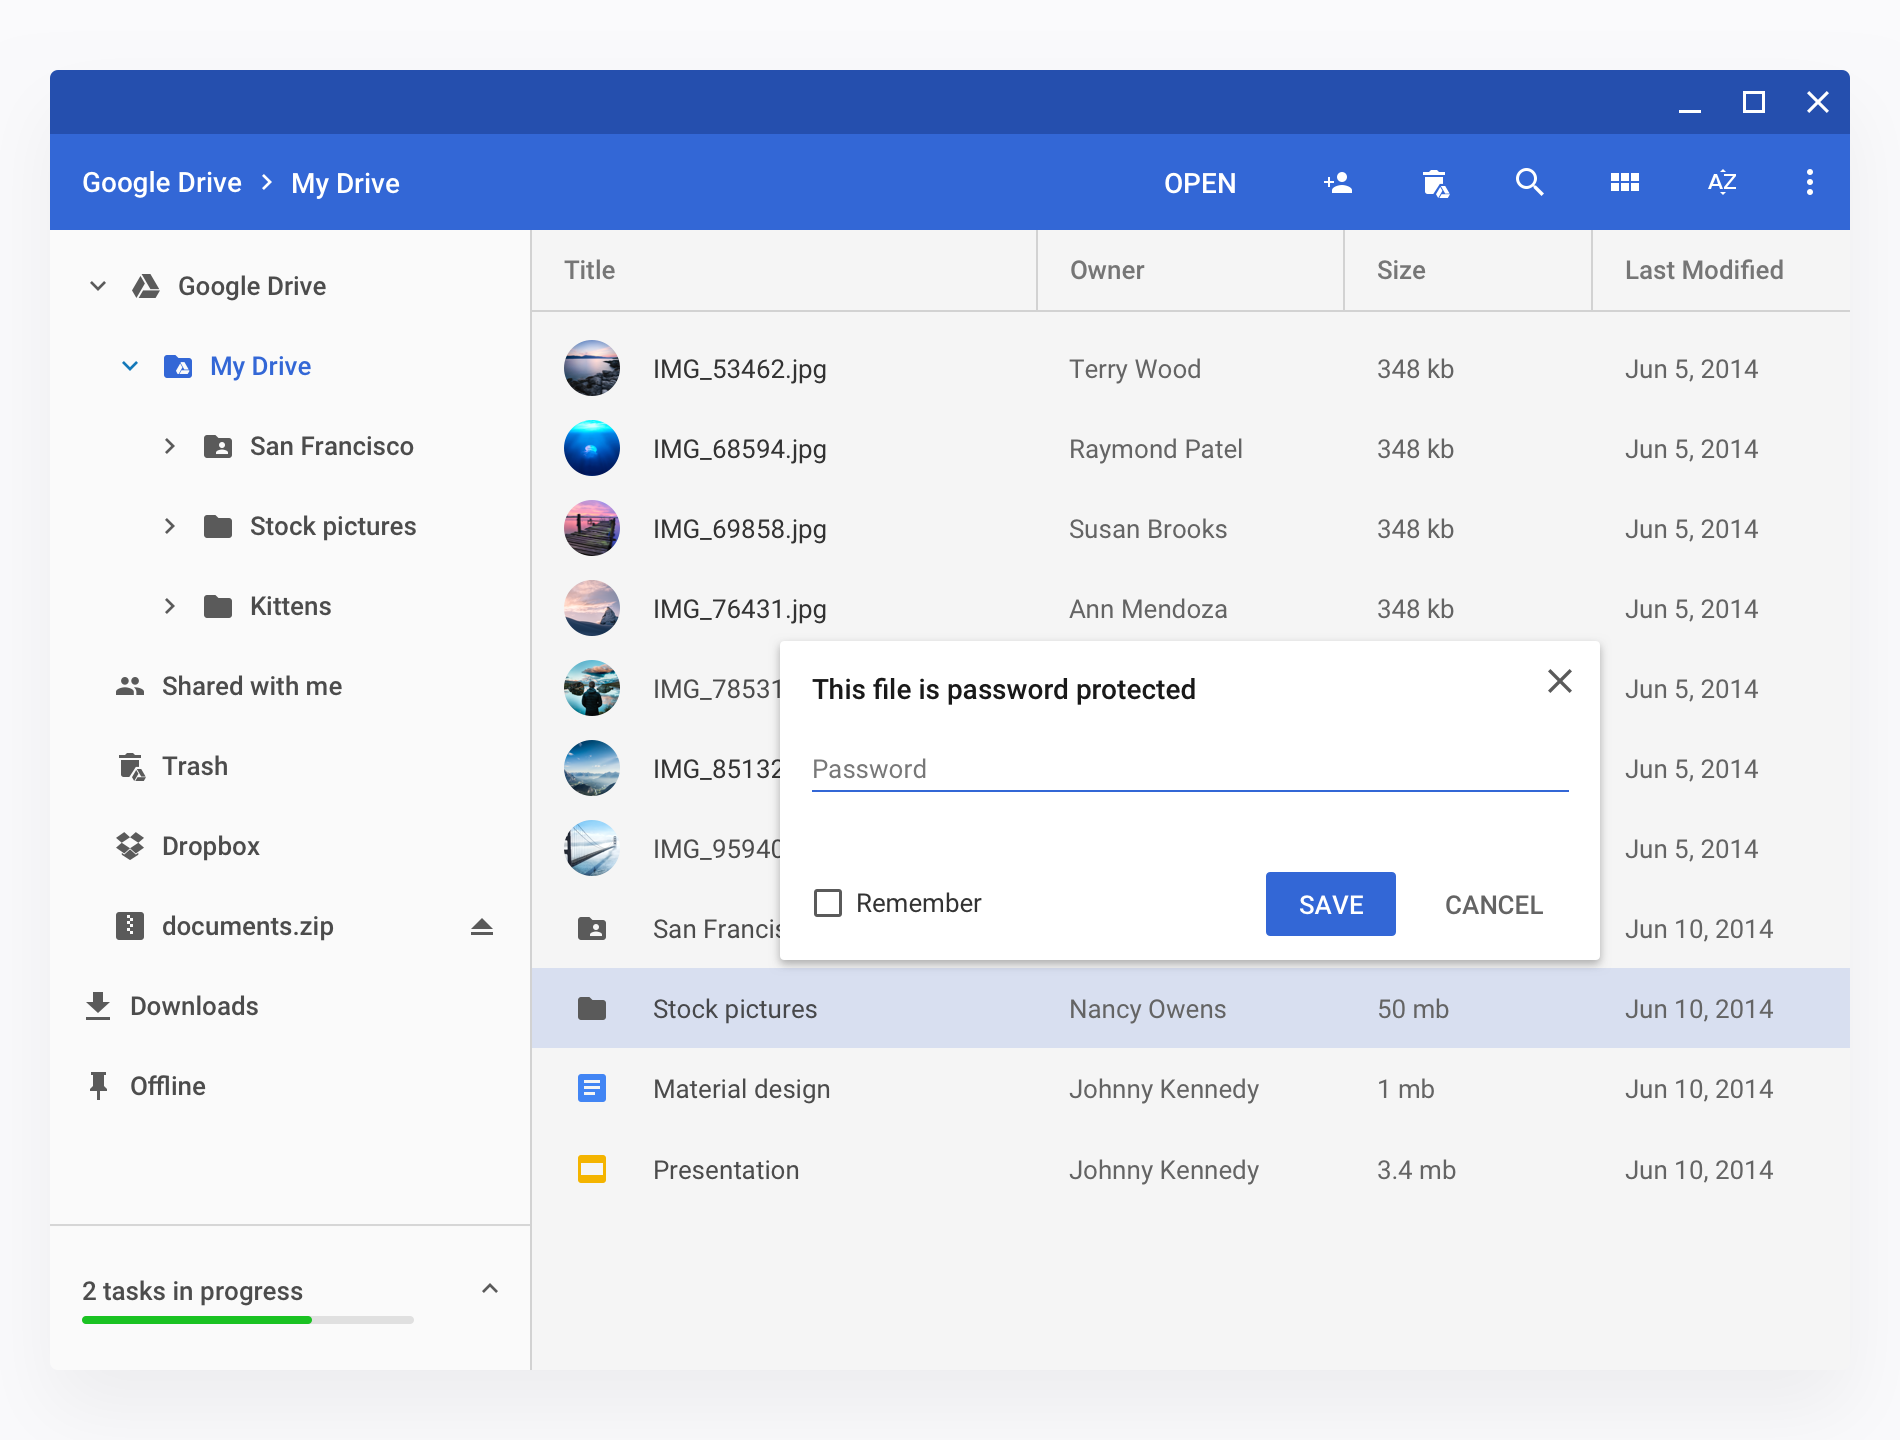Click the Password input field

coord(1190,769)
